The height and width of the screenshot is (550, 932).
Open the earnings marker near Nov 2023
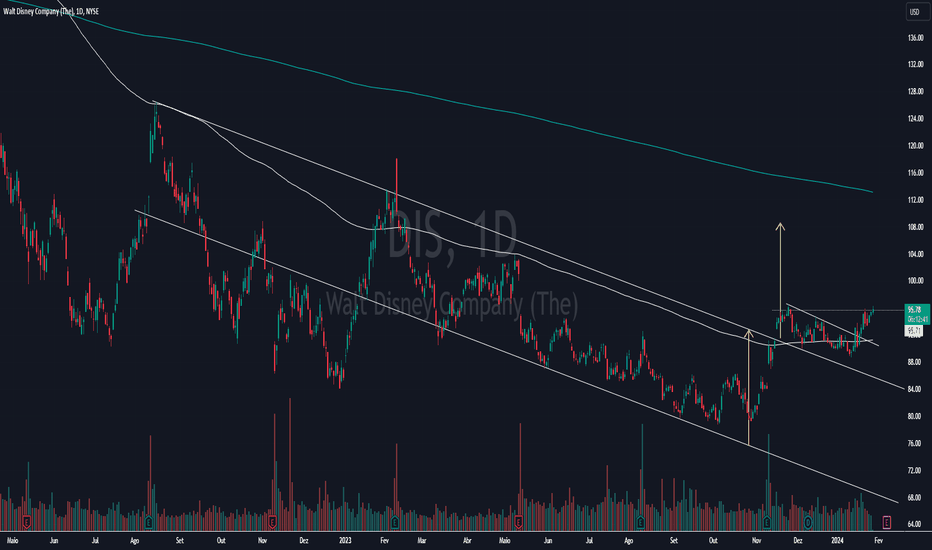coord(767,522)
